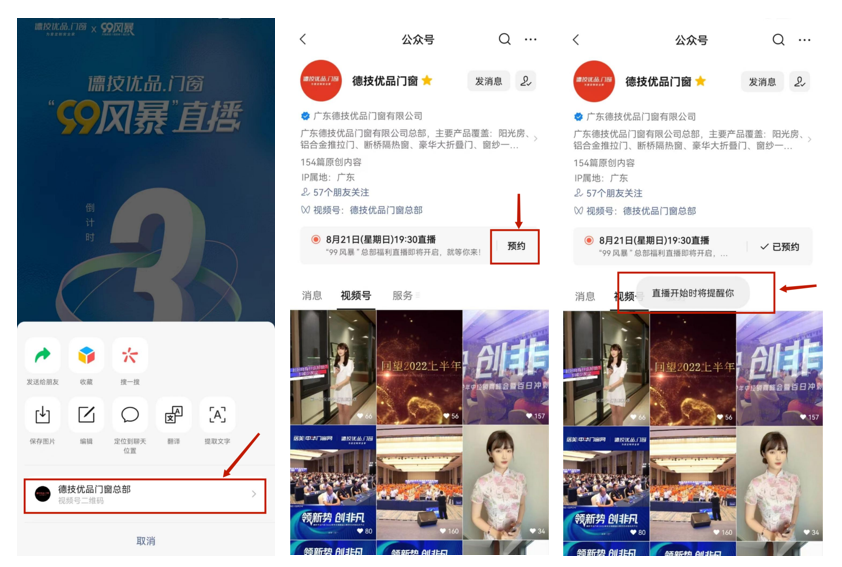This screenshot has height=567, width=842.
Task: Open 8月21日 19:30直播 notice beside 预约
Action: pyautogui.click(x=397, y=245)
